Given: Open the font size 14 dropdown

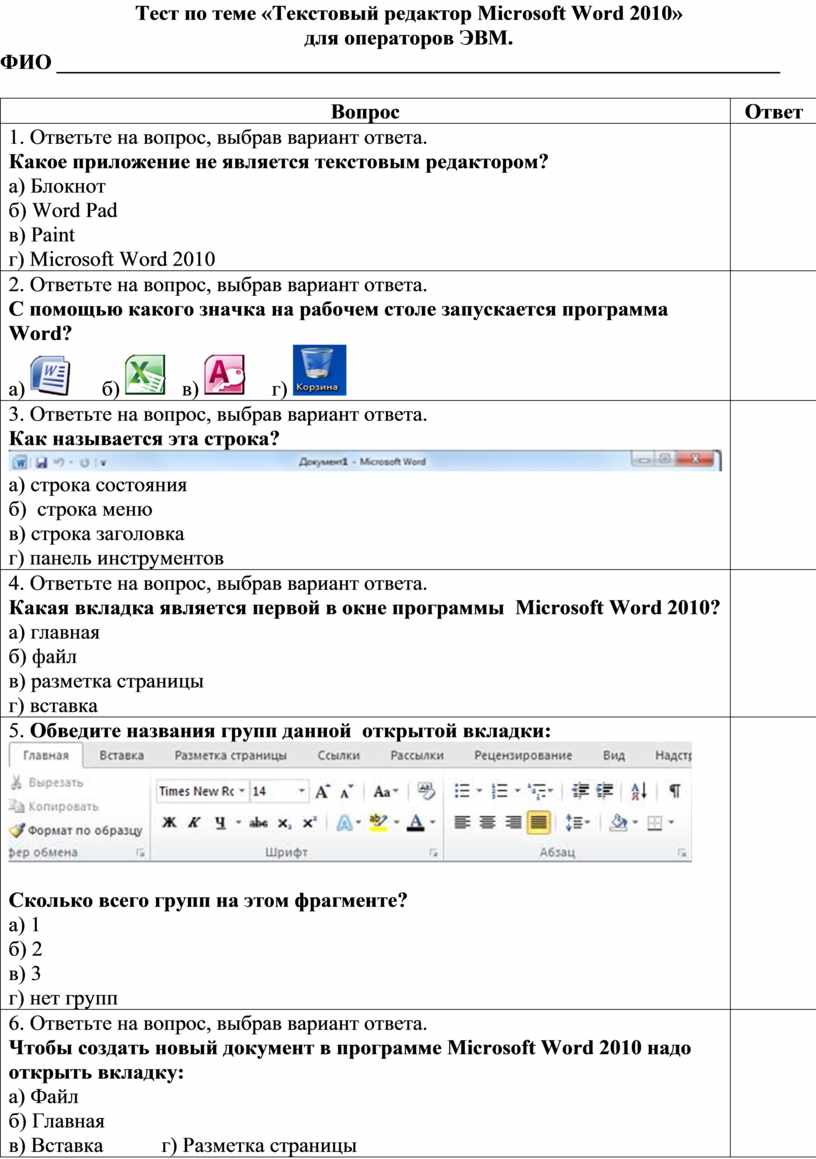Looking at the screenshot, I should 302,792.
